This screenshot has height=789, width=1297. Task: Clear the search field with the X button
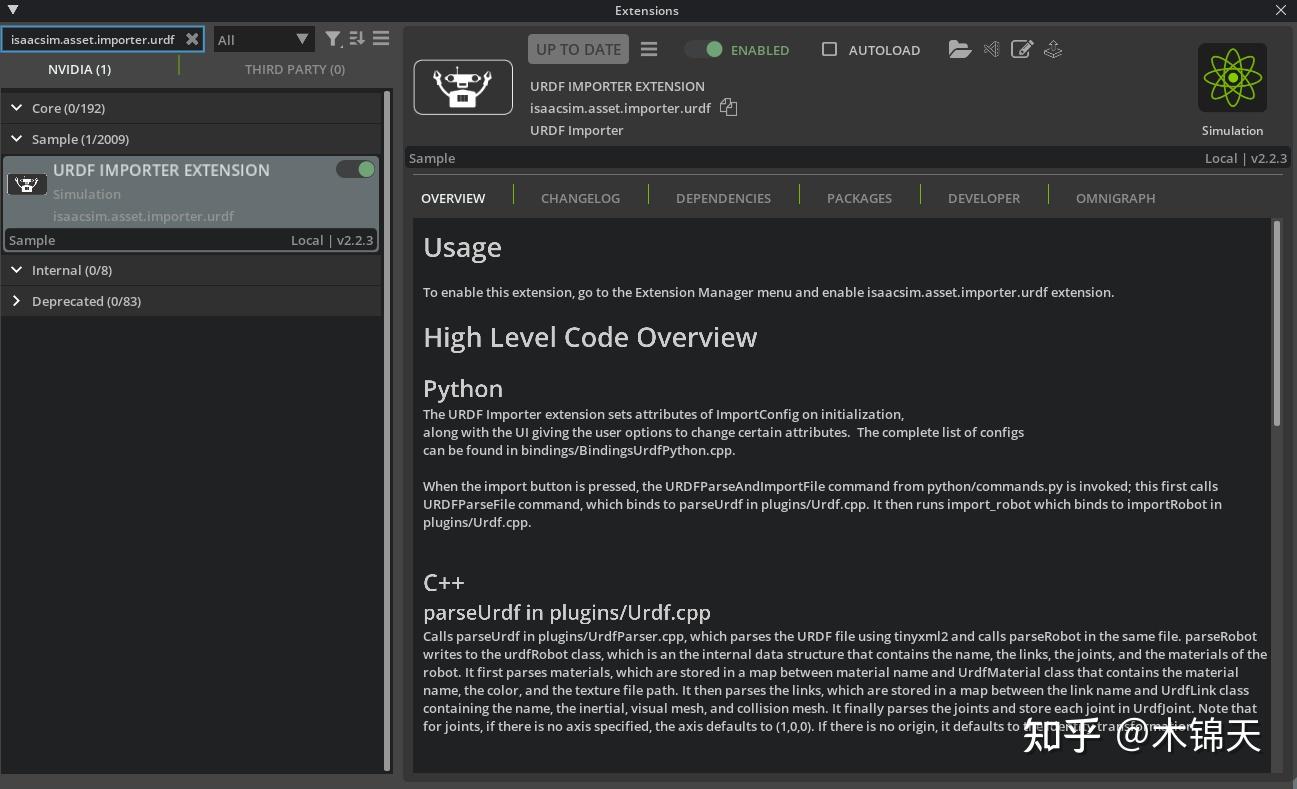point(192,38)
